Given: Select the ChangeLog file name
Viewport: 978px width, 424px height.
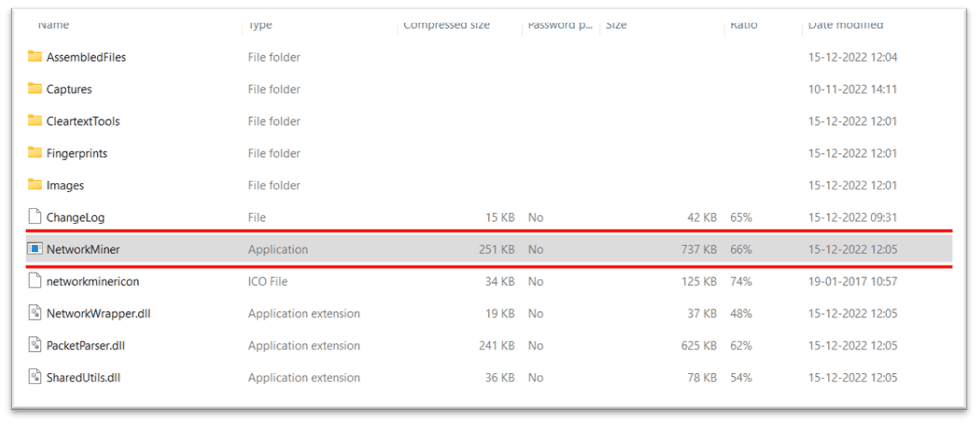Looking at the screenshot, I should (x=75, y=218).
